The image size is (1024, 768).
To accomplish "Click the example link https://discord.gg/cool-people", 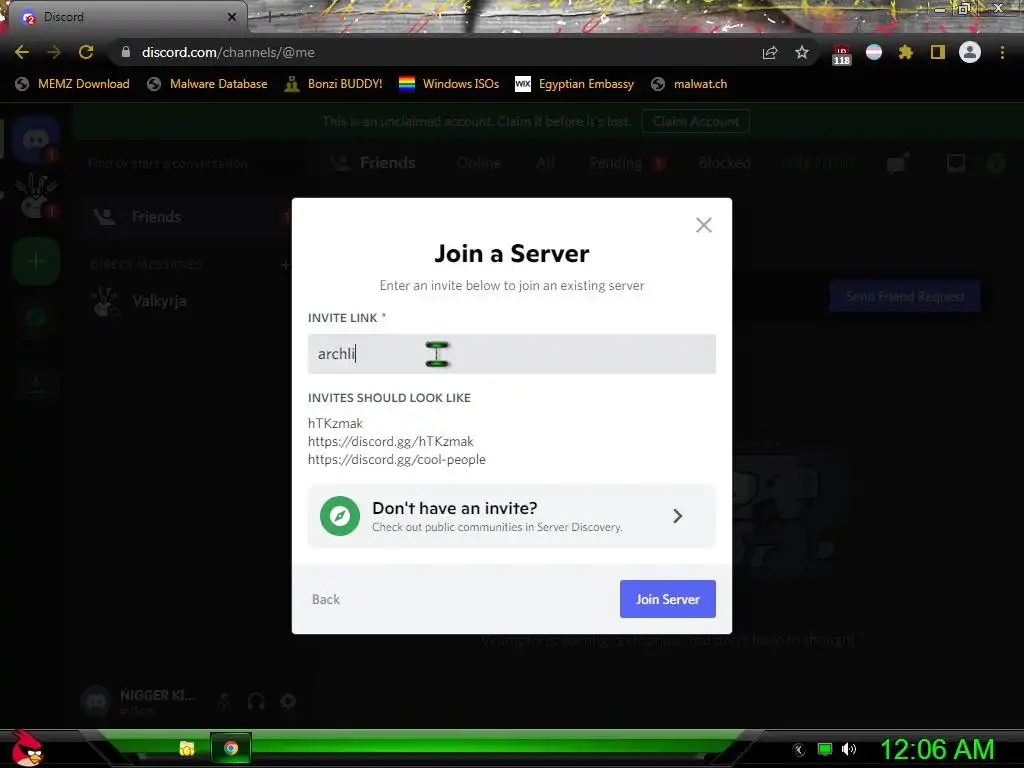I will [396, 460].
